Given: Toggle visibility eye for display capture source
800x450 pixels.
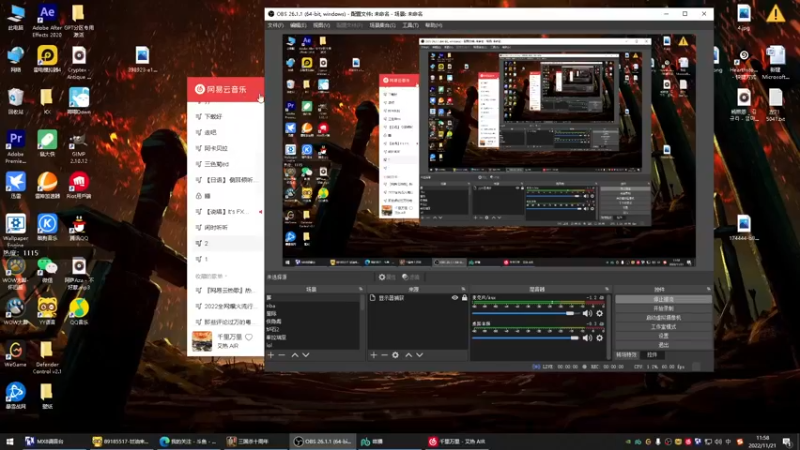Looking at the screenshot, I should pyautogui.click(x=455, y=297).
